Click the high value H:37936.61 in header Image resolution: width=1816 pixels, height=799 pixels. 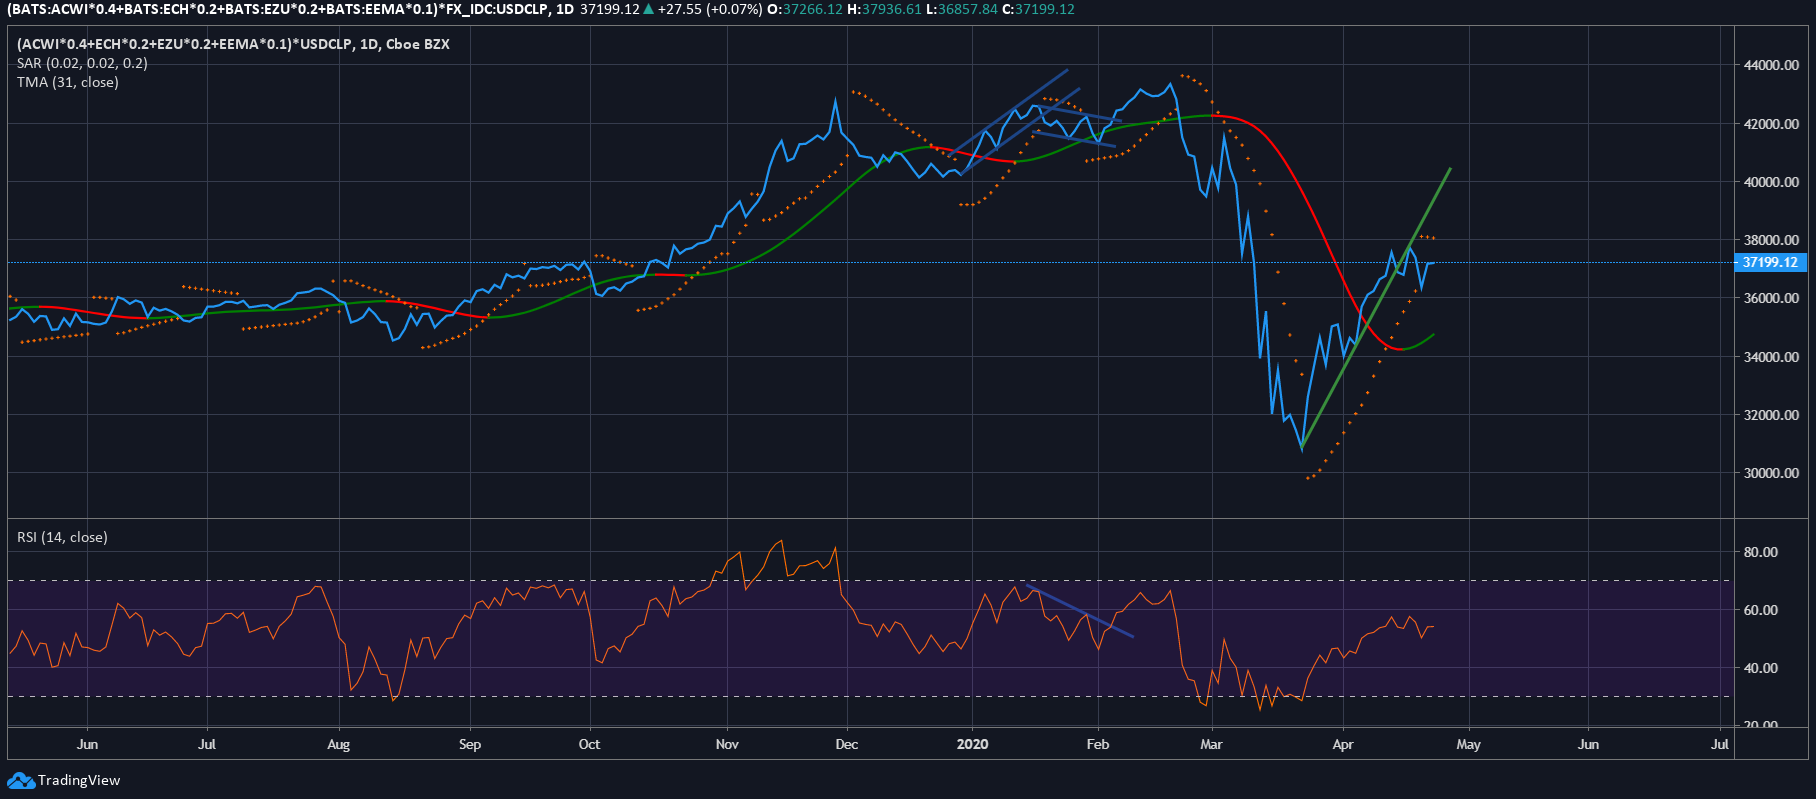[884, 9]
